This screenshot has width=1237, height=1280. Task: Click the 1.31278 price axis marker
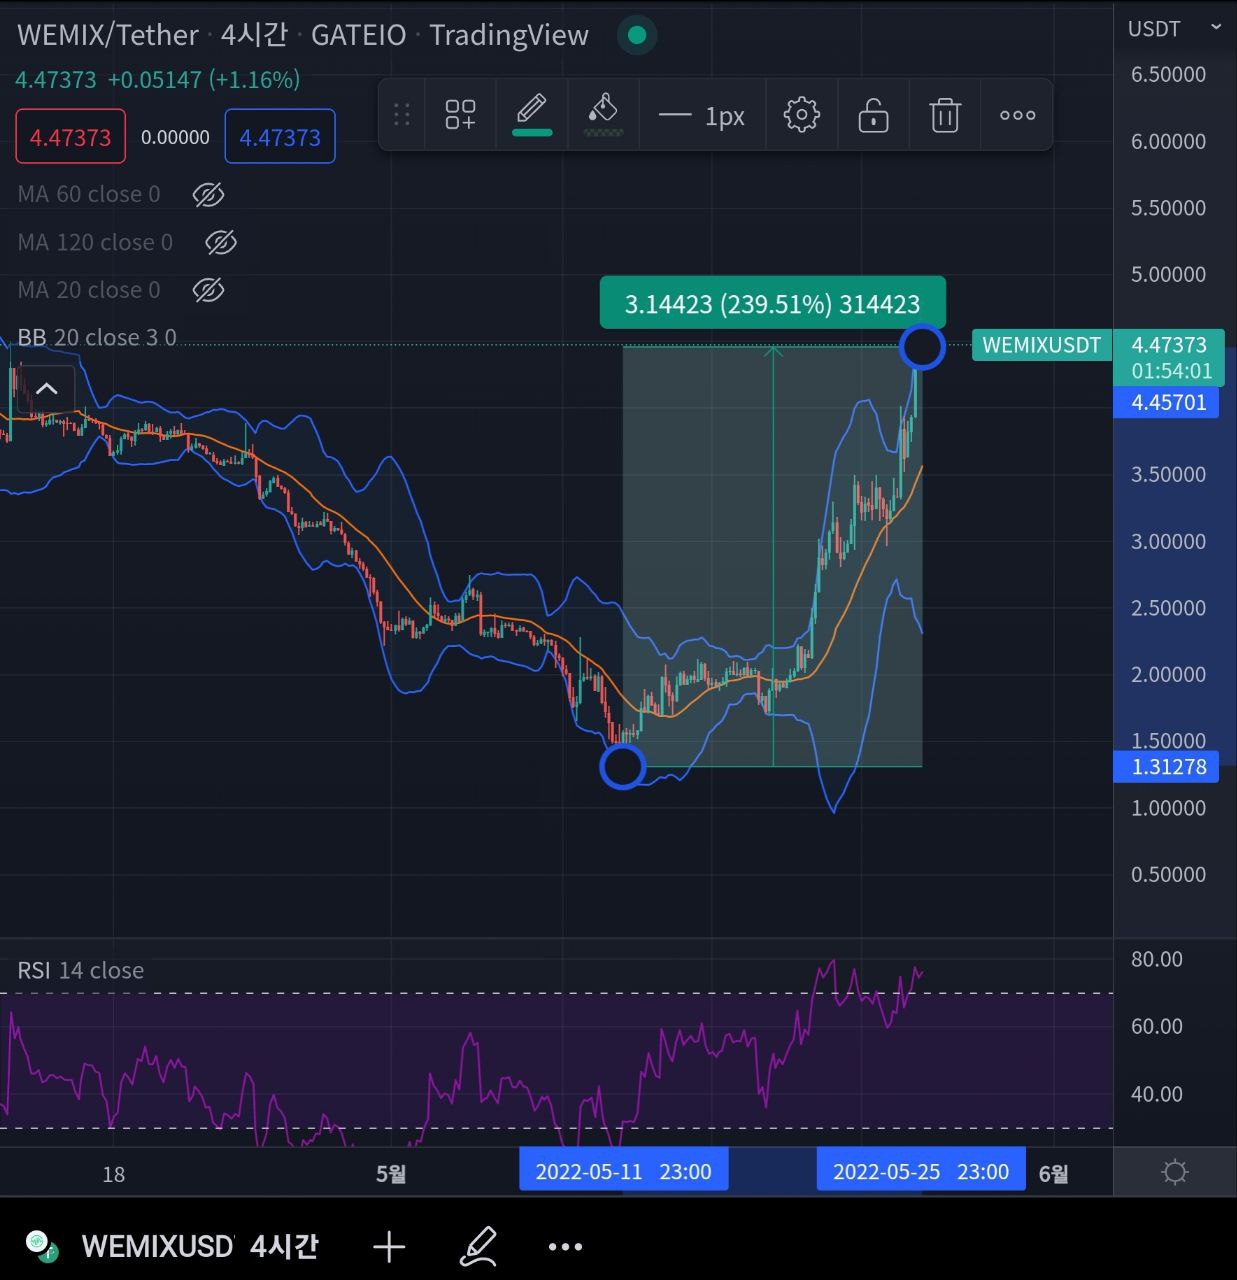(x=1167, y=767)
